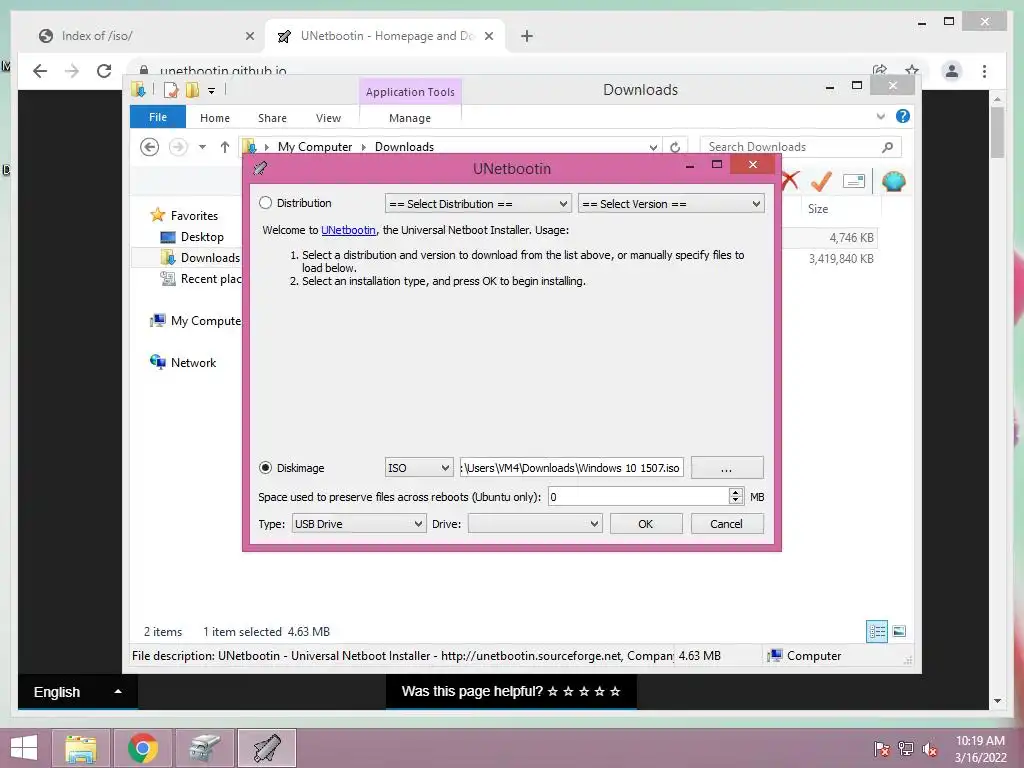Image resolution: width=1024 pixels, height=768 pixels.
Task: Expand the Explorer ribbon chevron
Action: click(x=880, y=116)
